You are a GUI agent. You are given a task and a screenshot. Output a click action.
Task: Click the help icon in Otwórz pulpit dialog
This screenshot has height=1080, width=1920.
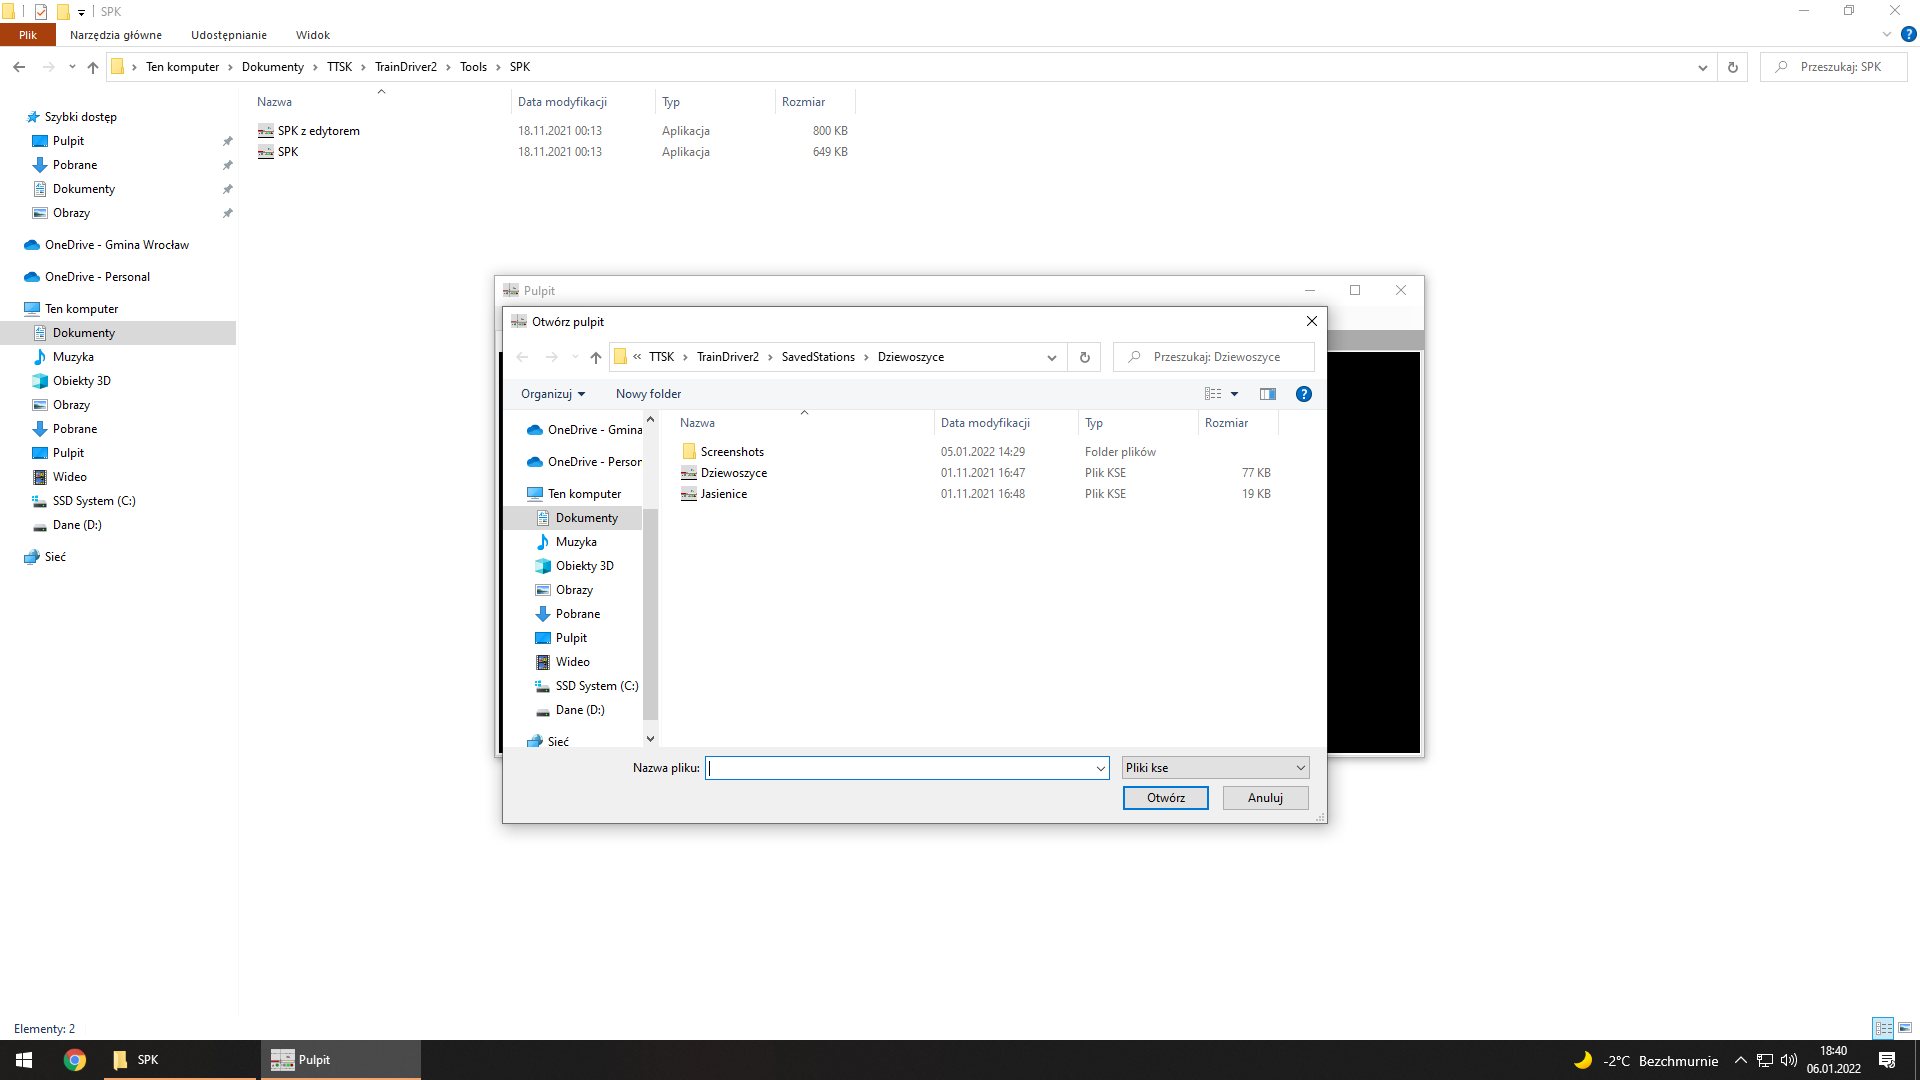pos(1303,394)
